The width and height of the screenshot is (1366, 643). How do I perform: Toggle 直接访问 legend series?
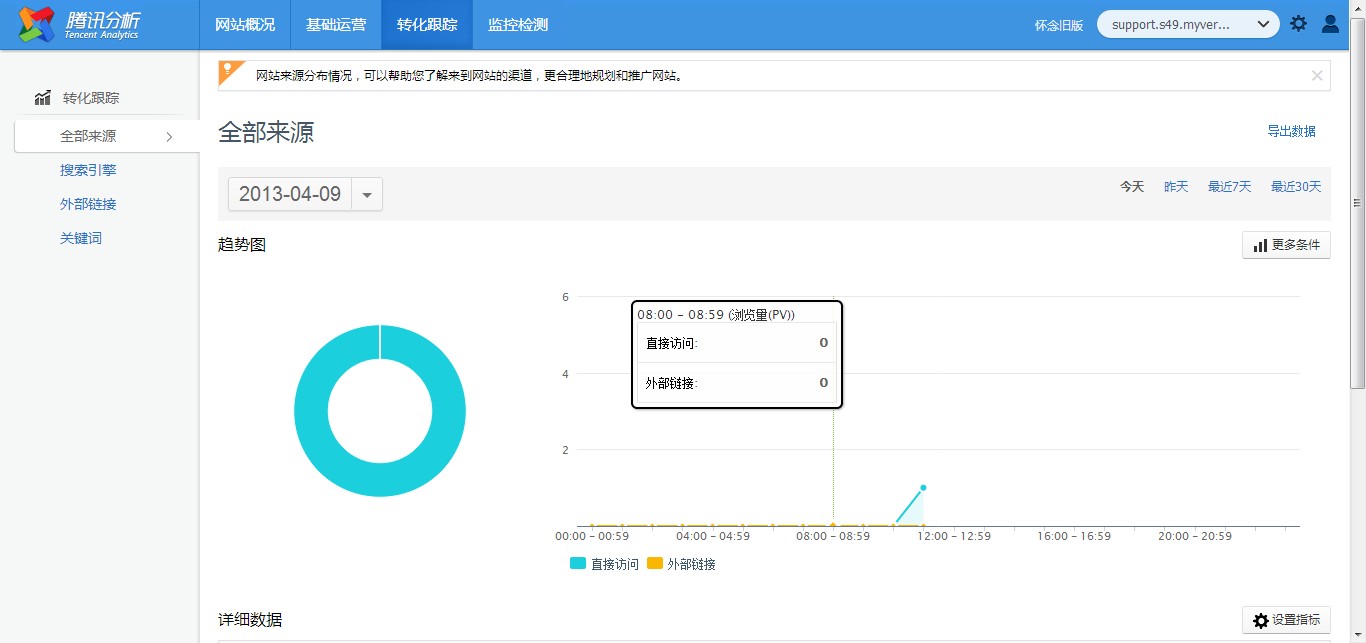point(604,564)
